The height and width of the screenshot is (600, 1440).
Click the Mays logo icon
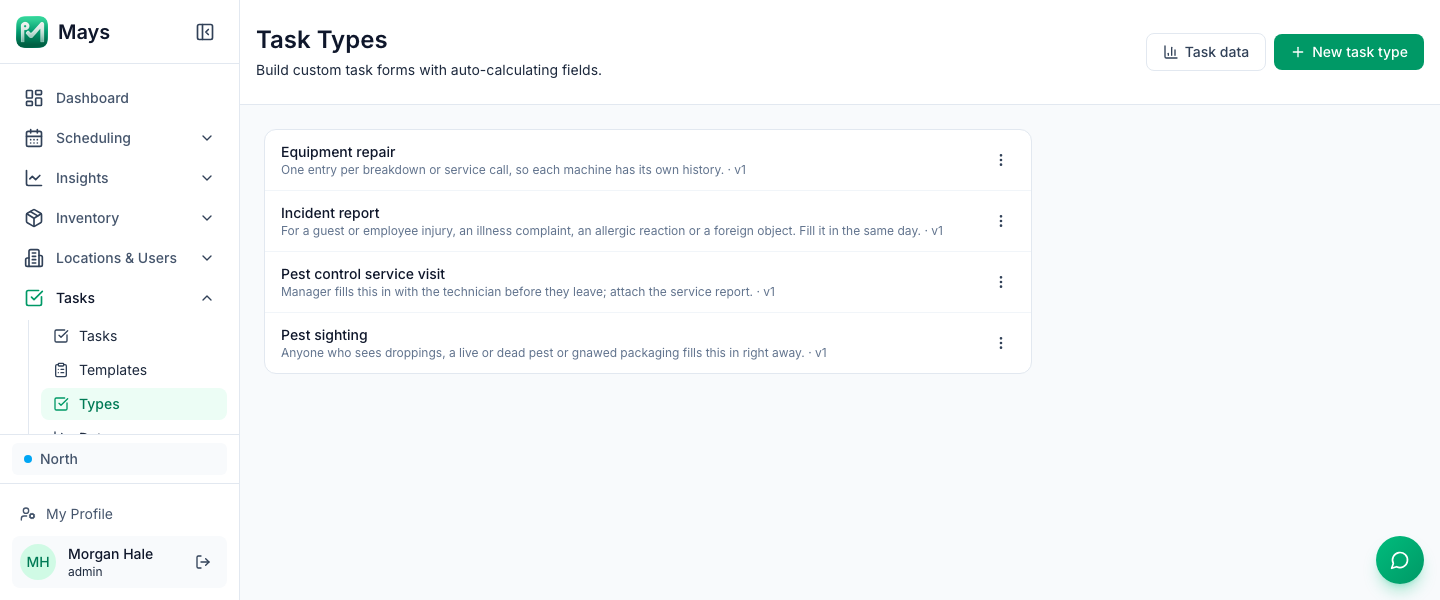coord(32,32)
